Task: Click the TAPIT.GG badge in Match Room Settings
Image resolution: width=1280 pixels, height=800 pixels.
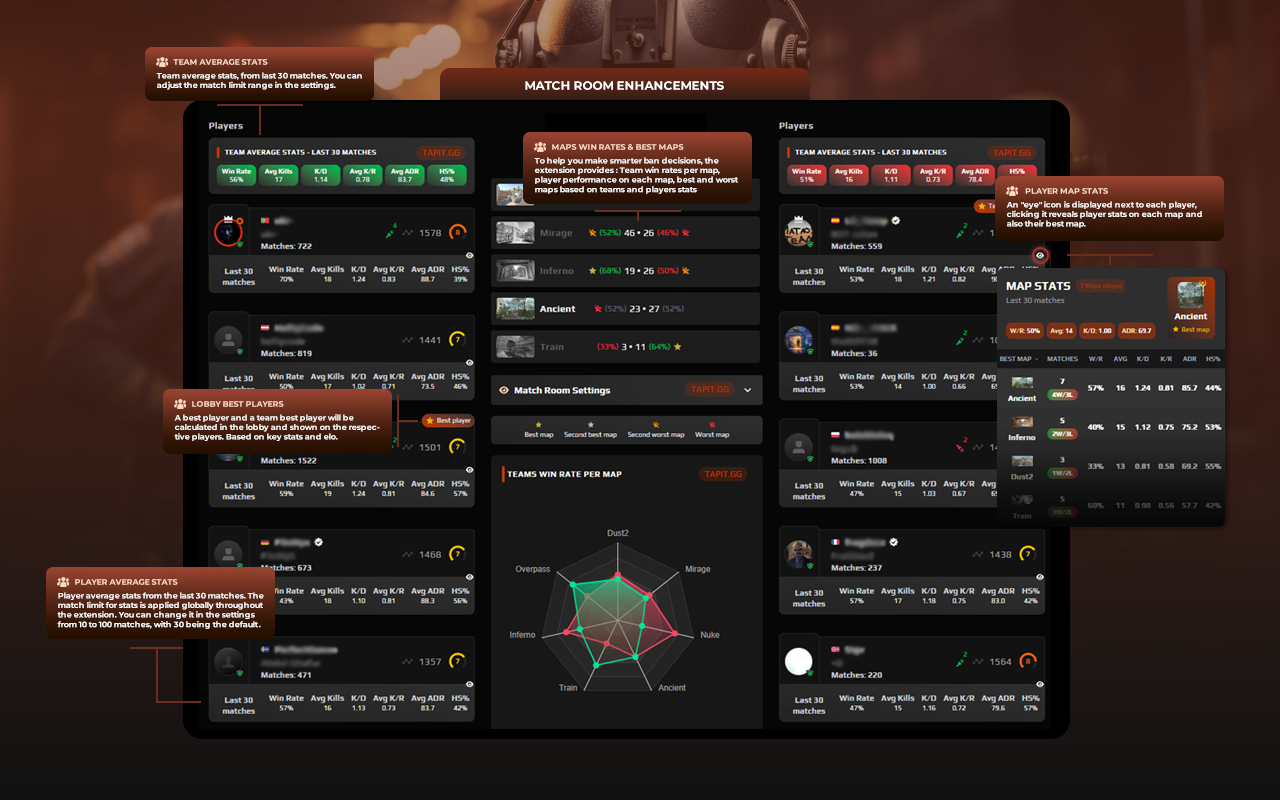Action: (x=709, y=390)
